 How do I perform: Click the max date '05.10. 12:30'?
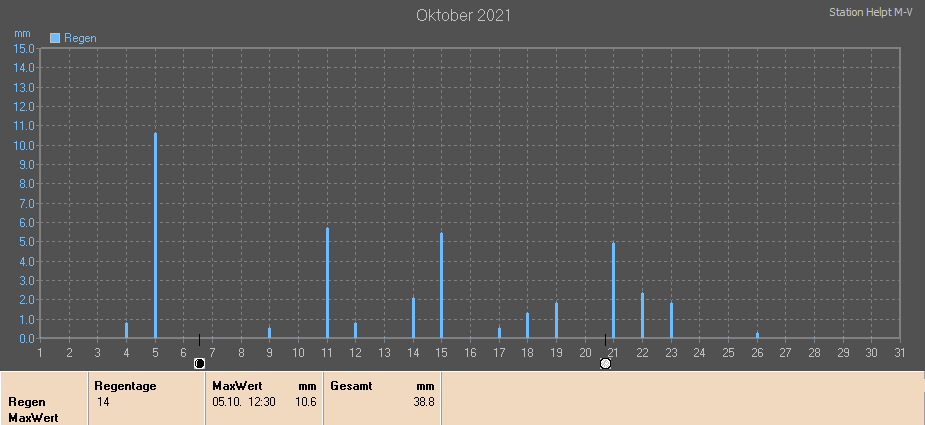tap(244, 402)
